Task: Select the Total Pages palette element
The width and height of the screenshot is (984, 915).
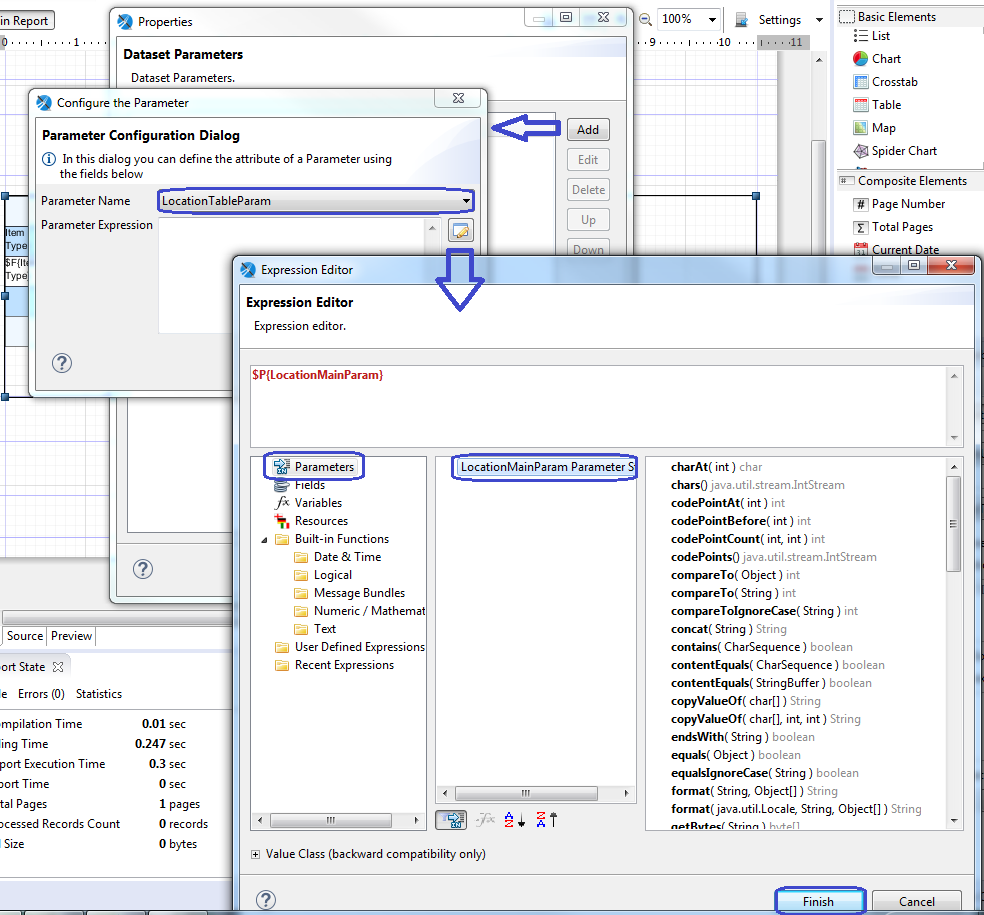Action: pyautogui.click(x=893, y=227)
